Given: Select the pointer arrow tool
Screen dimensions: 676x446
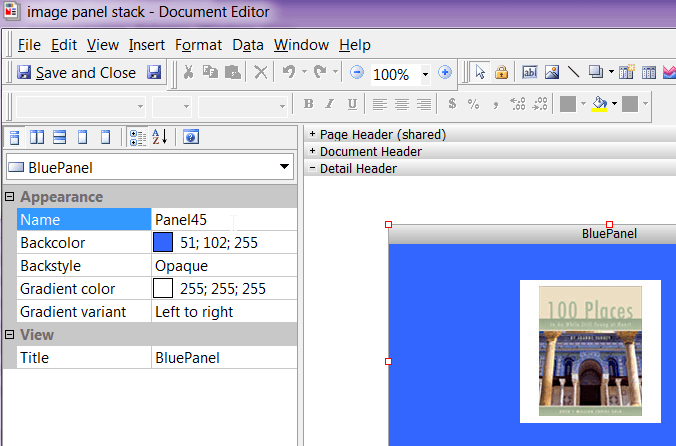Looking at the screenshot, I should pos(480,73).
